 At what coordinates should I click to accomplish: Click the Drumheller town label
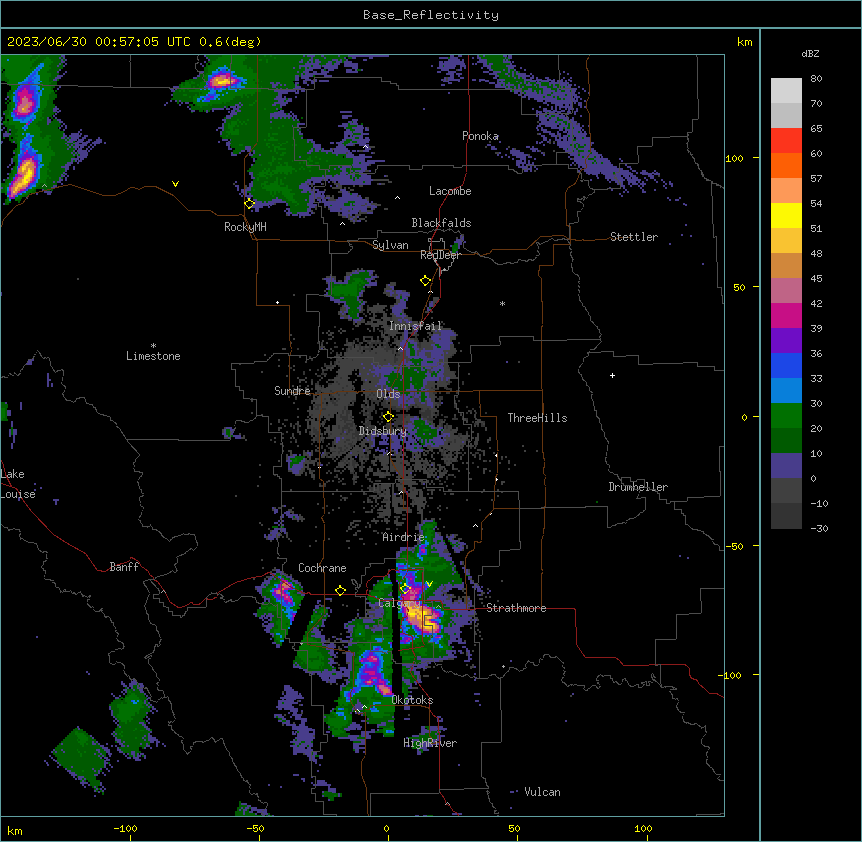pyautogui.click(x=638, y=487)
